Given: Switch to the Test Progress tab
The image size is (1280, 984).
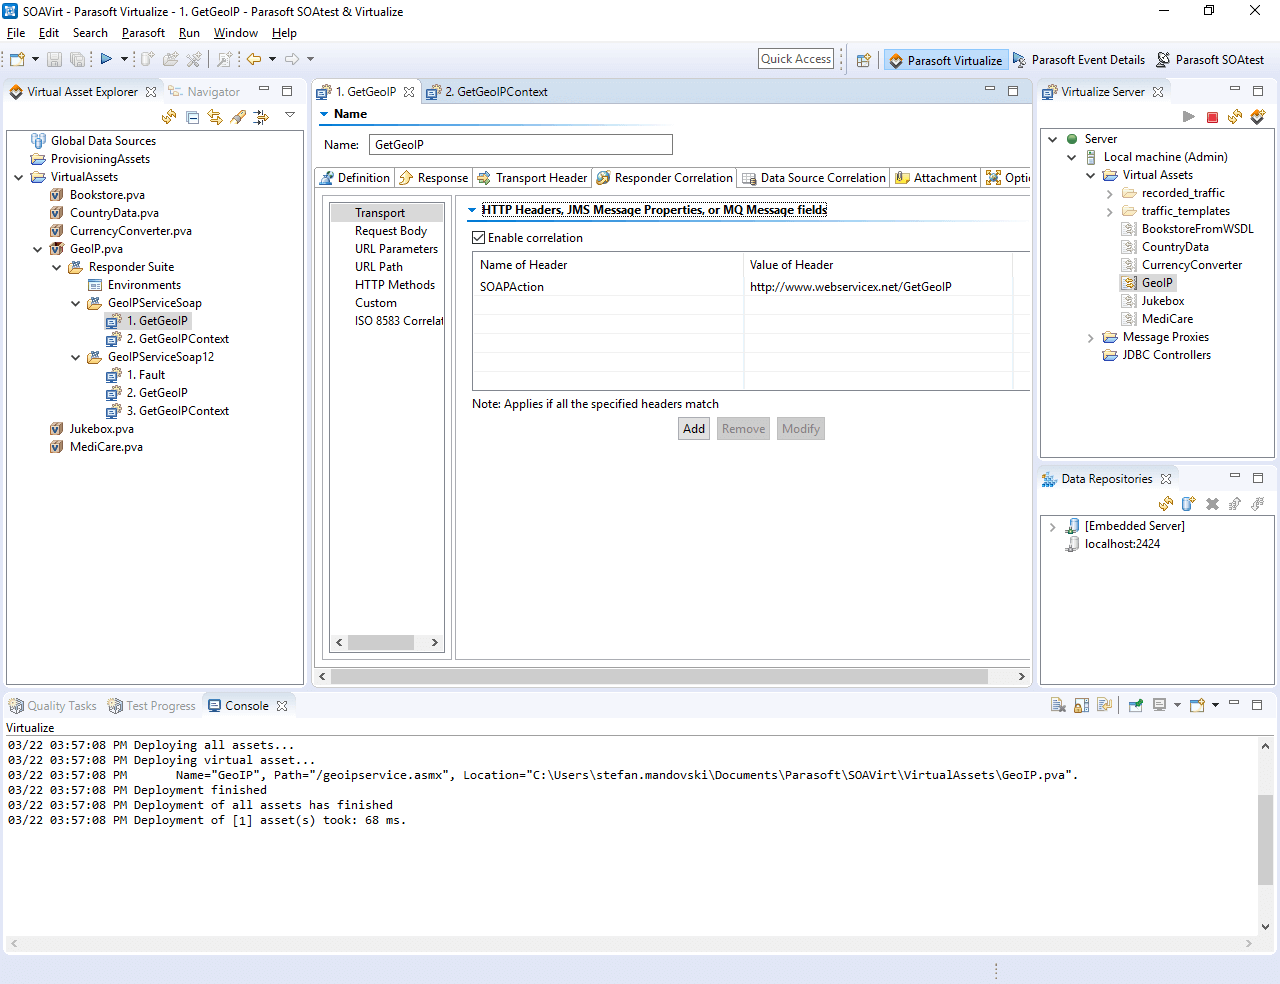Looking at the screenshot, I should (x=152, y=706).
